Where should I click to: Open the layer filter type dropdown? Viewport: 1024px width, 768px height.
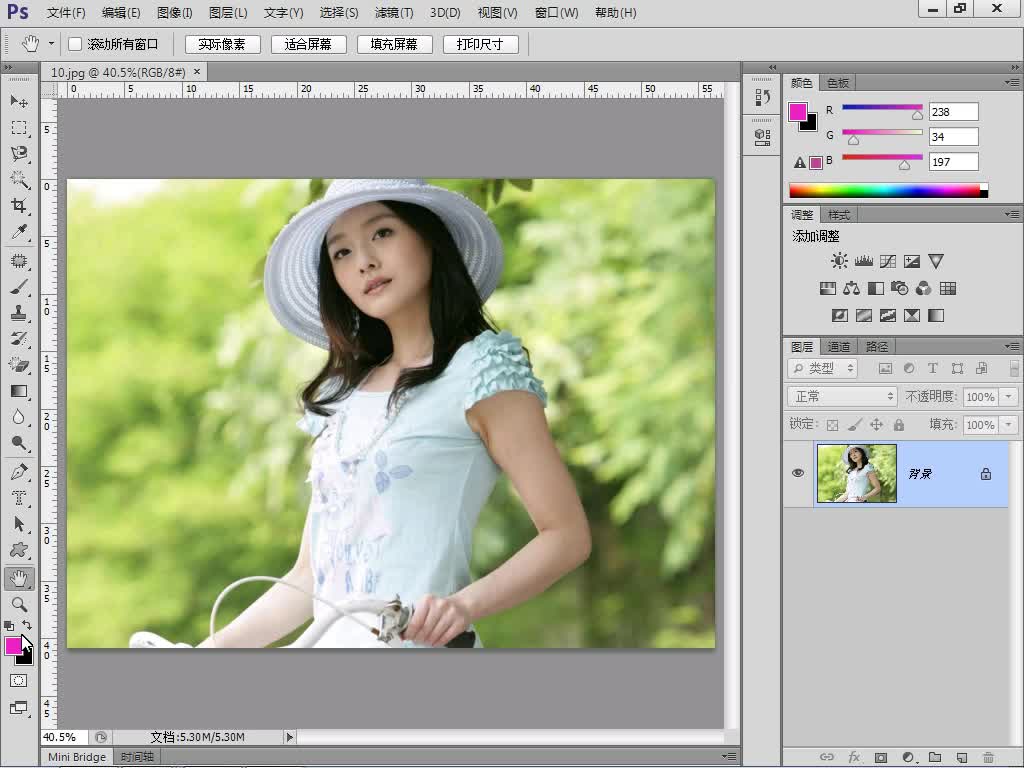pyautogui.click(x=823, y=368)
